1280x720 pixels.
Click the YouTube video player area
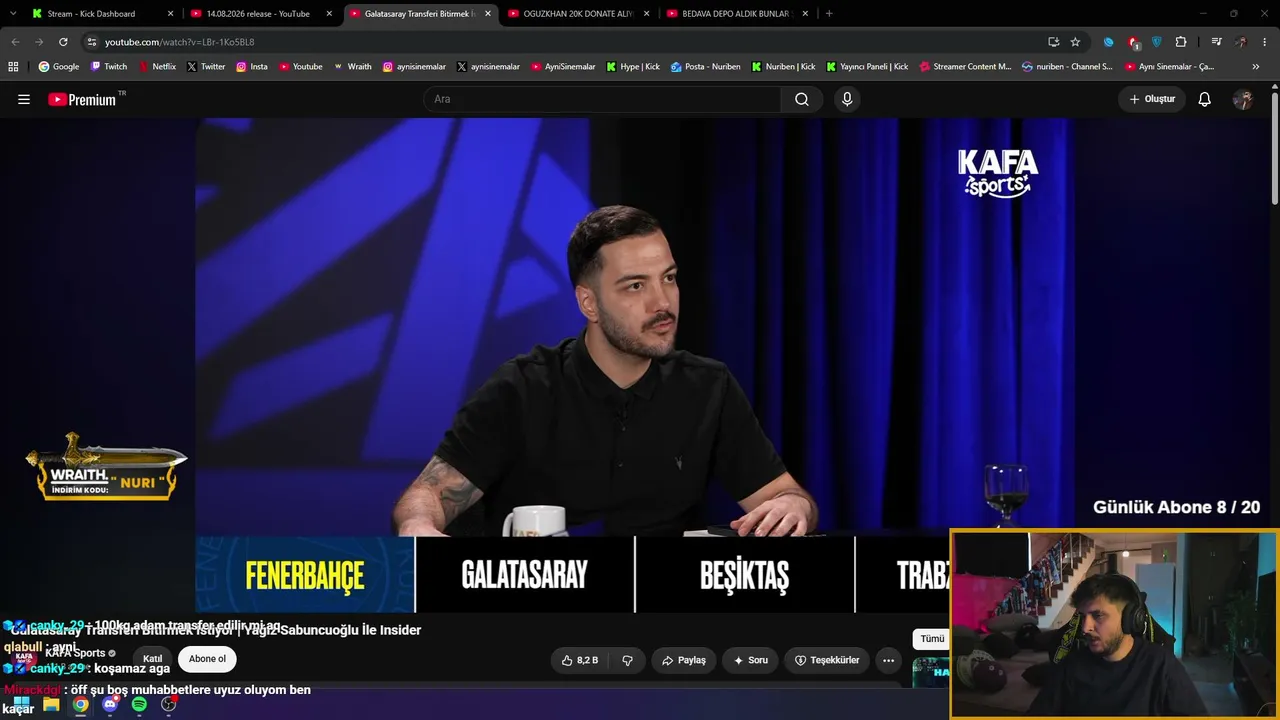point(636,365)
